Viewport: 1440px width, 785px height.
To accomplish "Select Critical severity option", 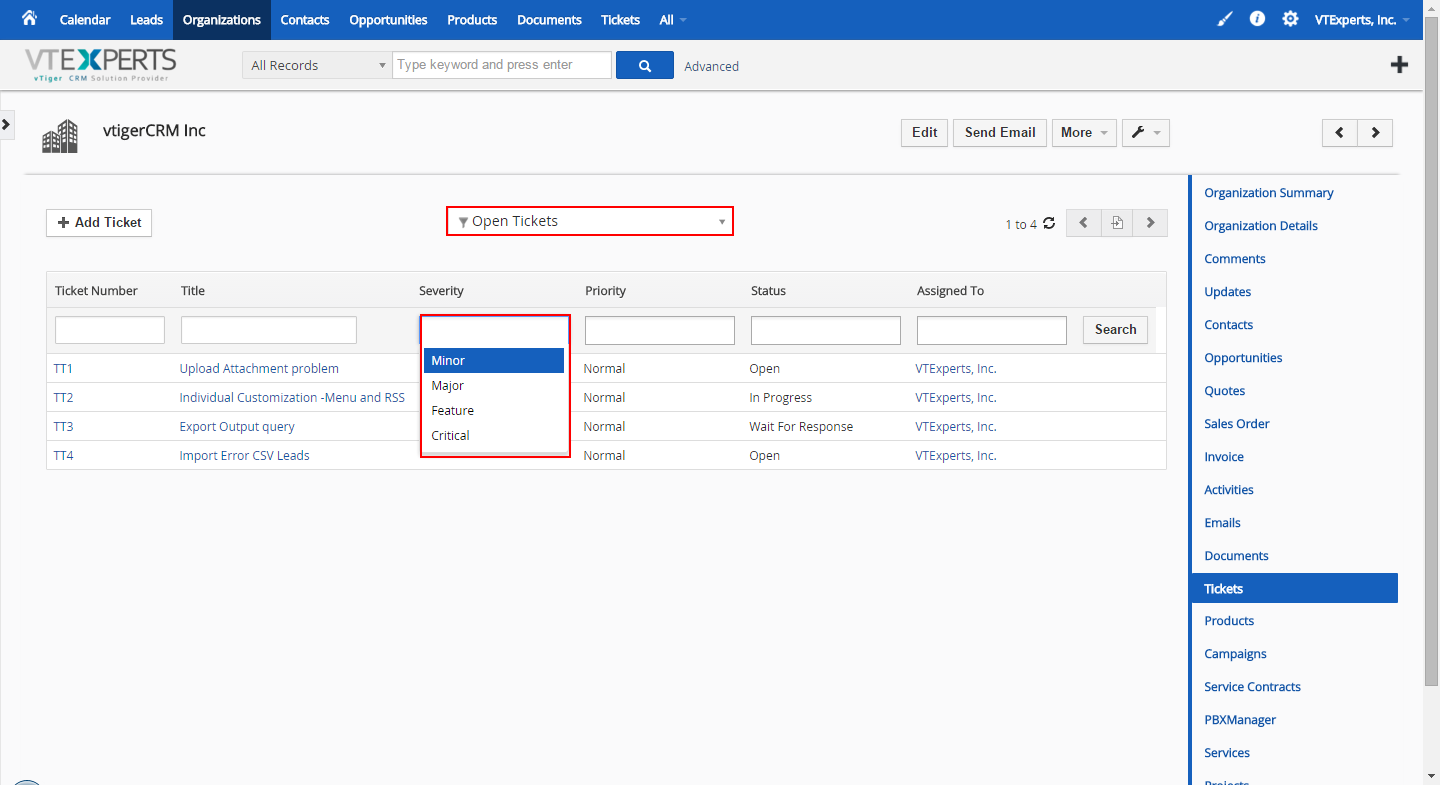I will 494,435.
